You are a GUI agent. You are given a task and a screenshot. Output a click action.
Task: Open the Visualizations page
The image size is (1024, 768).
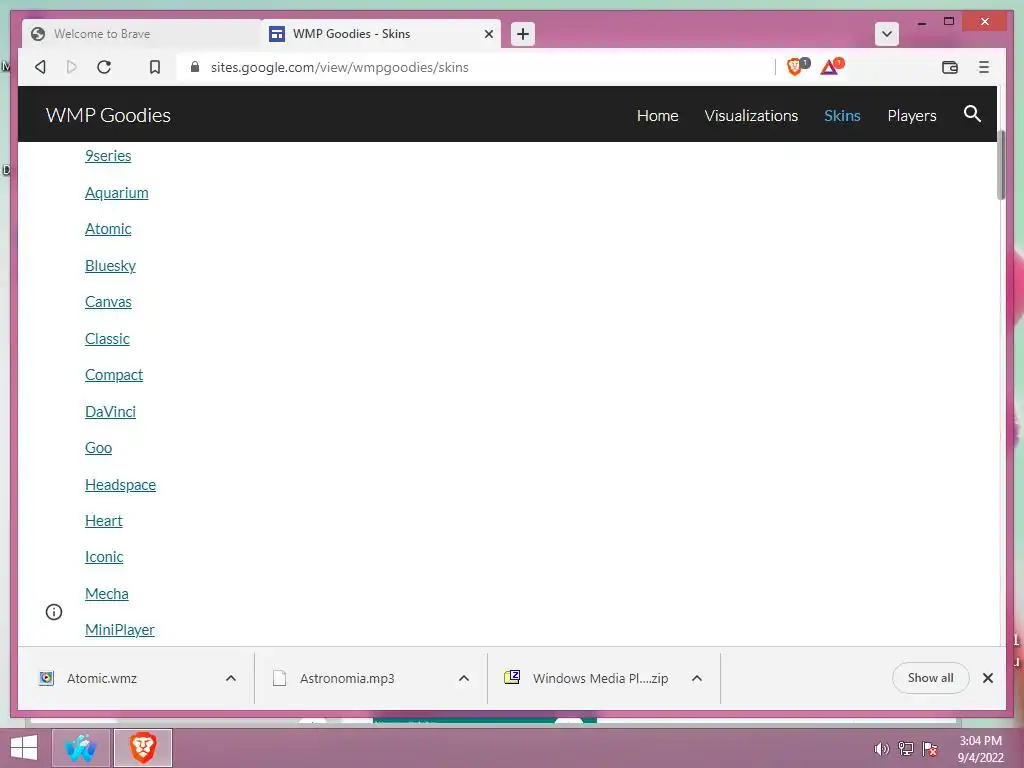click(751, 116)
